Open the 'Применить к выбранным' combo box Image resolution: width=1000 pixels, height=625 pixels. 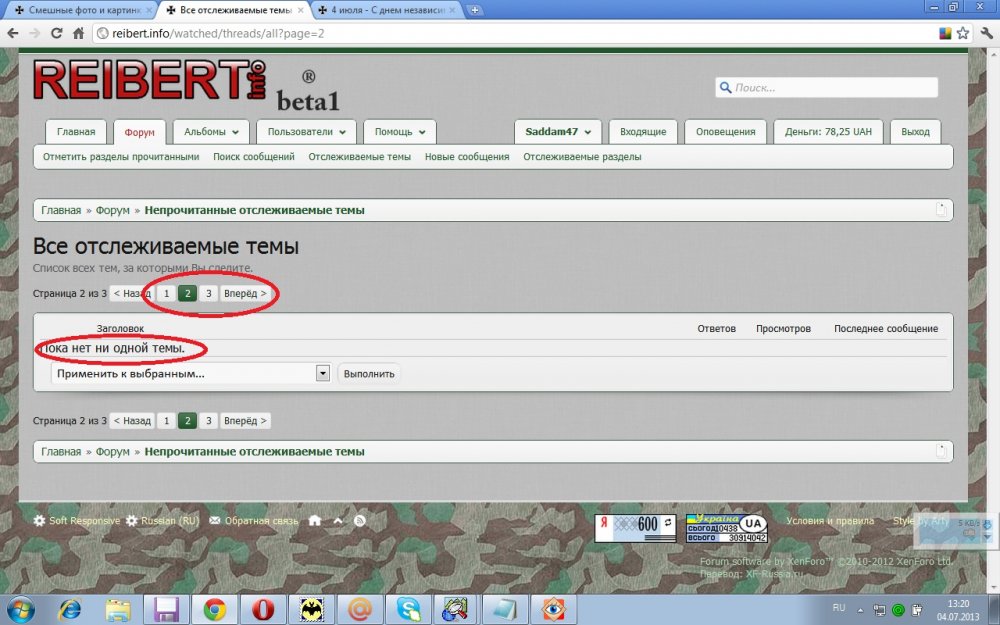[x=191, y=373]
